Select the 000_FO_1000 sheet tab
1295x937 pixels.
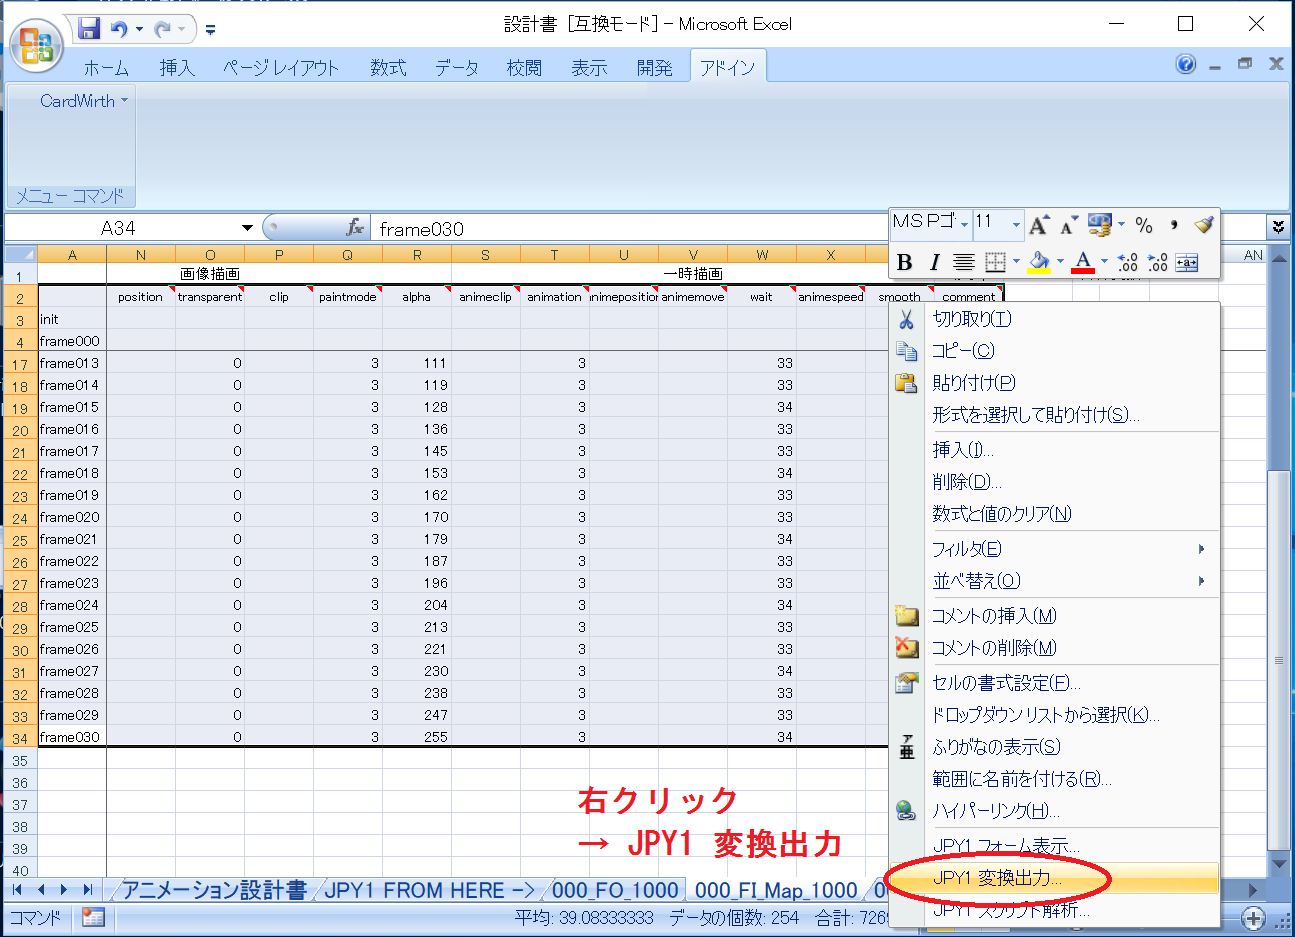pos(615,890)
